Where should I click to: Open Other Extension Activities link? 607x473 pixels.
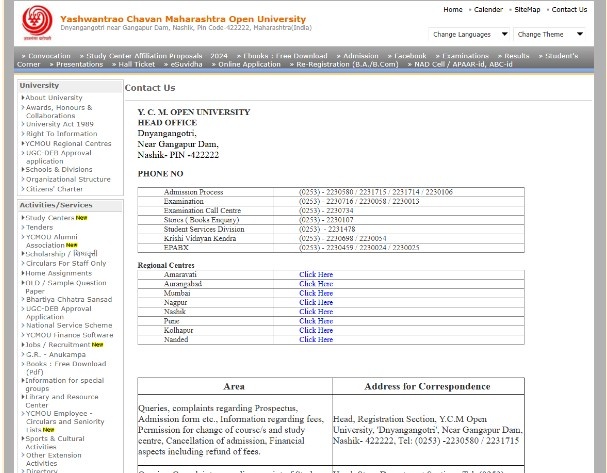tap(53, 459)
